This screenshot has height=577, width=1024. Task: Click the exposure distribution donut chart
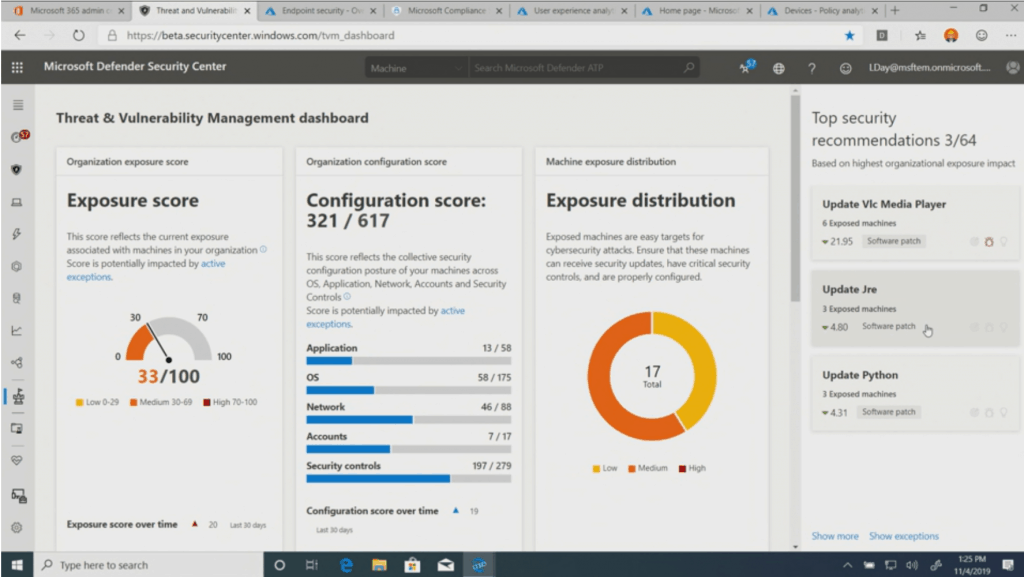[x=652, y=376]
